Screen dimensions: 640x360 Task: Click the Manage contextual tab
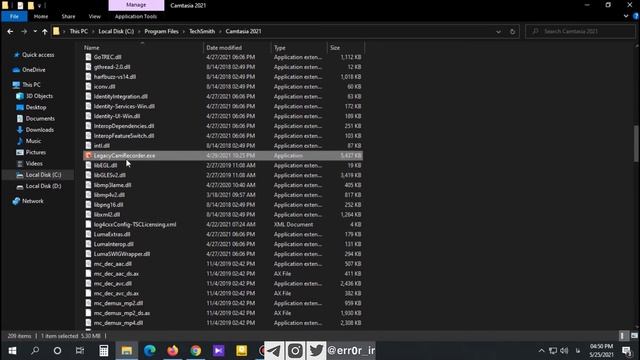[x=136, y=5]
